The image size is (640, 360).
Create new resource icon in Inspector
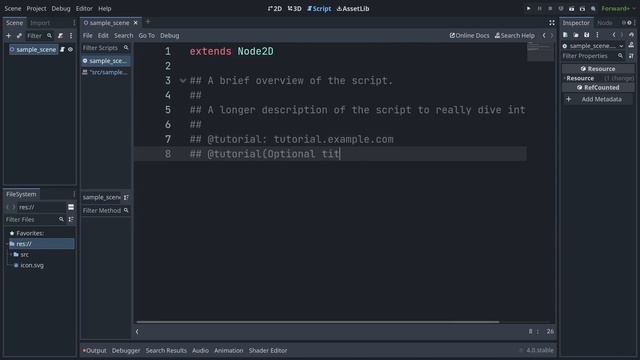(565, 35)
